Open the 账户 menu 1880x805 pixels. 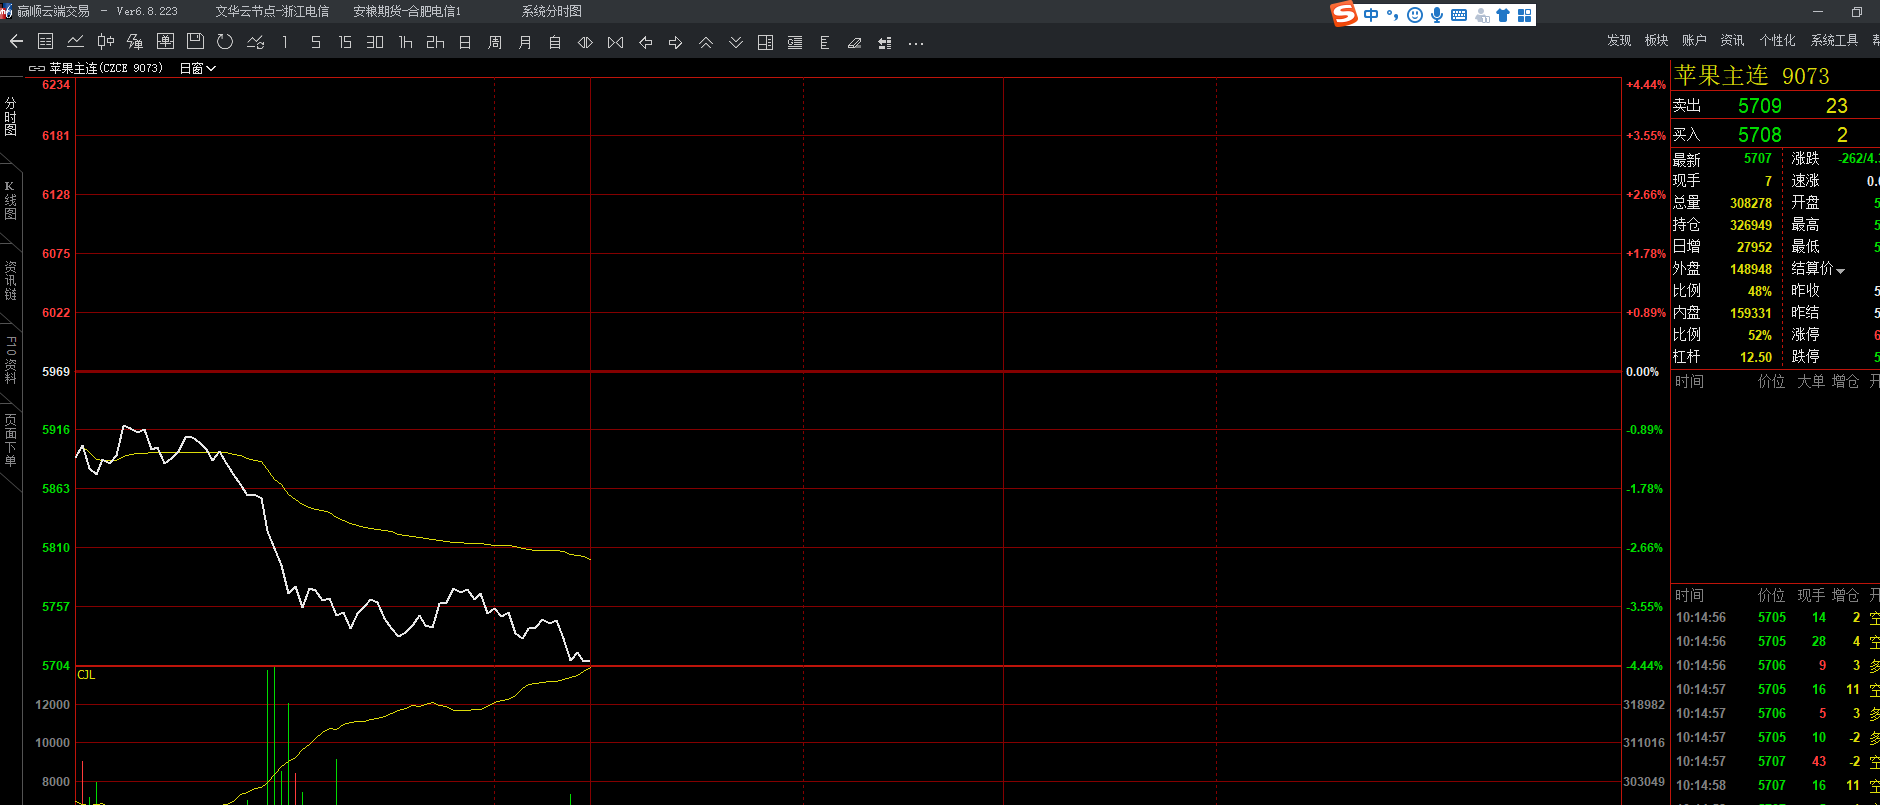[x=1694, y=40]
